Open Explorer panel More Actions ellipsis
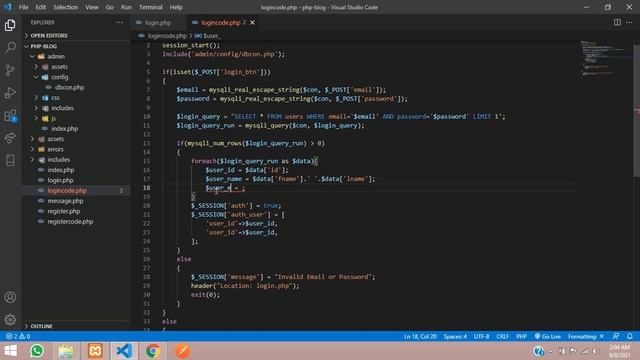640x360 pixels. click(120, 22)
